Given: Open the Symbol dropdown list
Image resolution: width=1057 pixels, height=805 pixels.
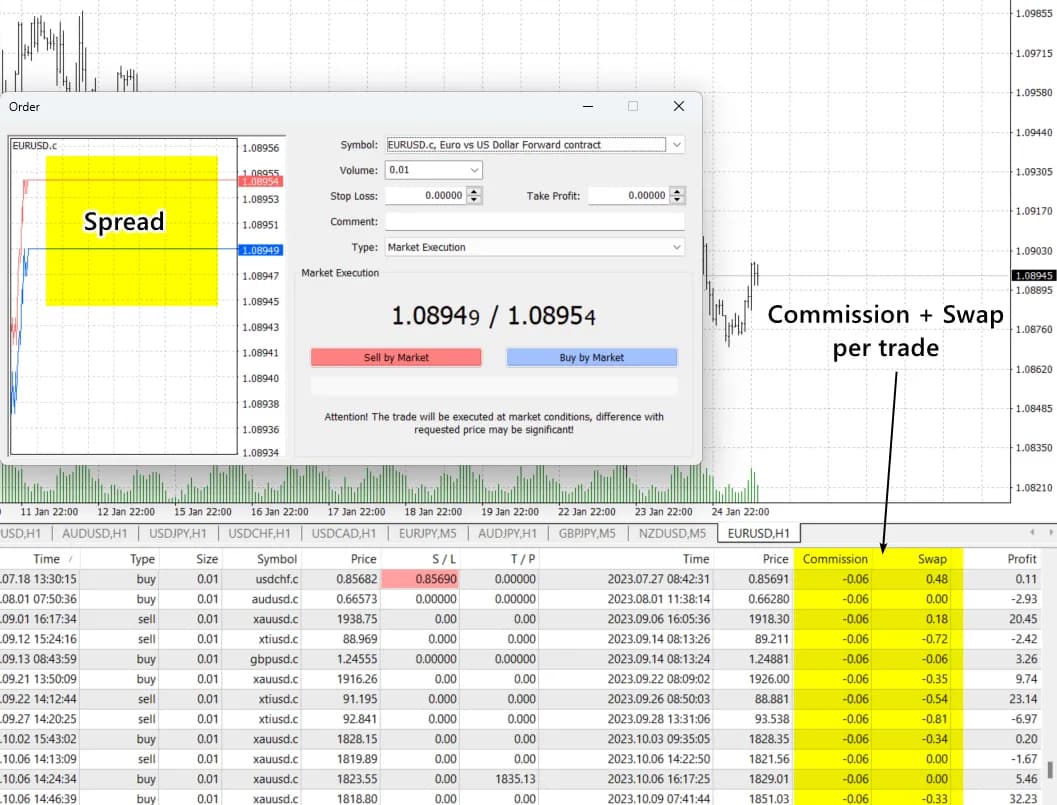Looking at the screenshot, I should (x=677, y=145).
